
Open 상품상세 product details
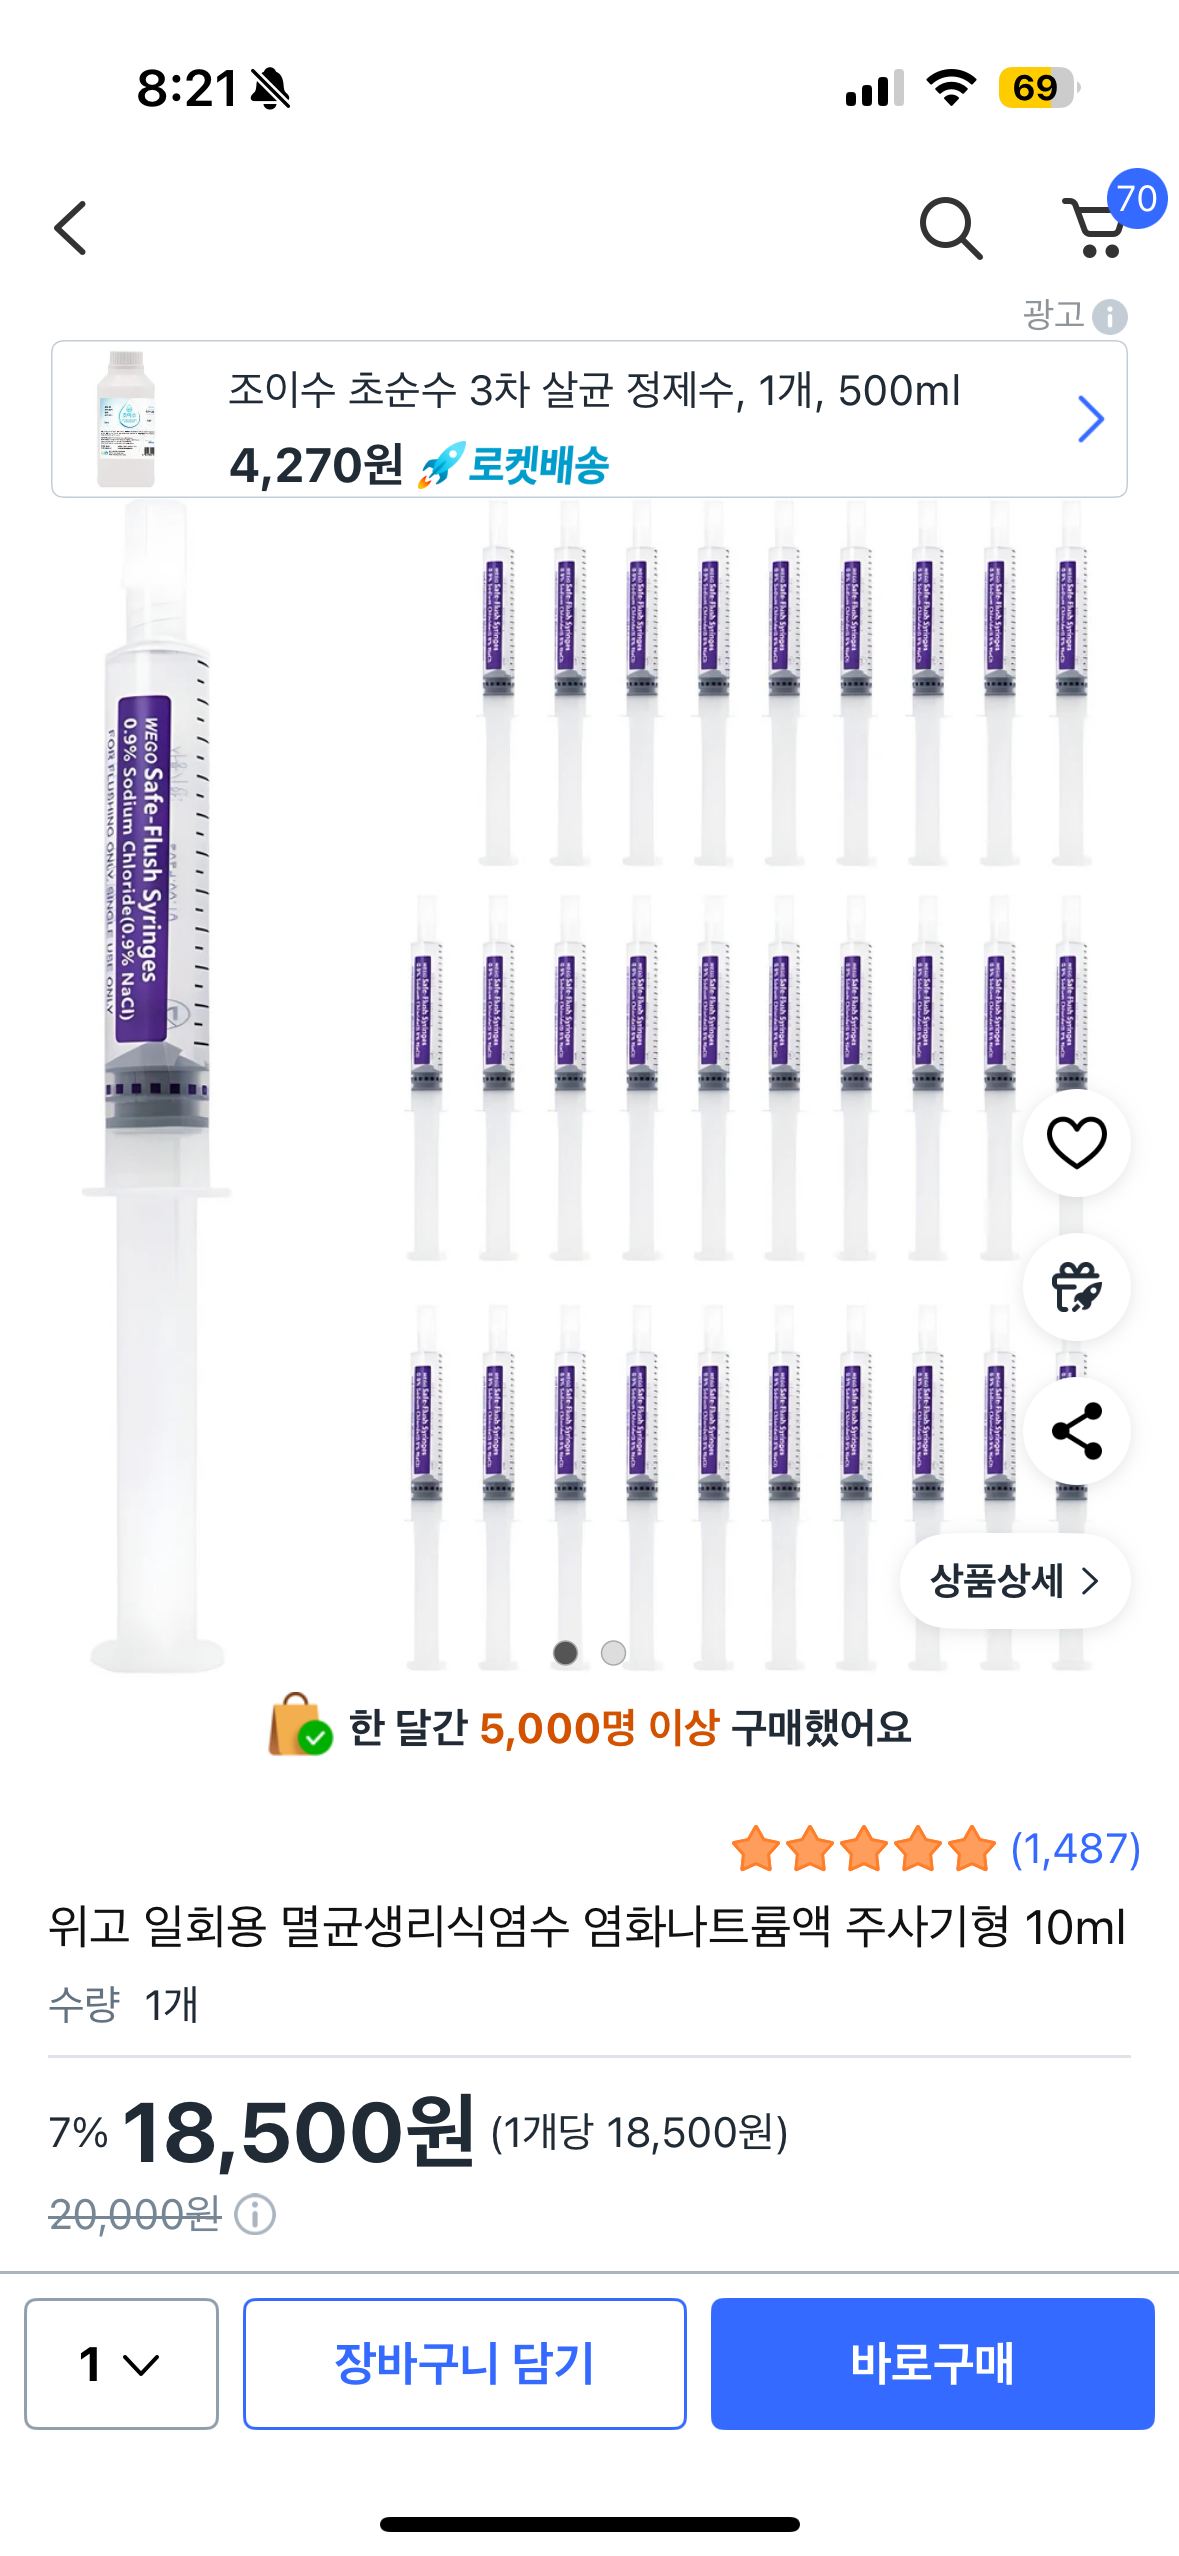pos(1014,1581)
